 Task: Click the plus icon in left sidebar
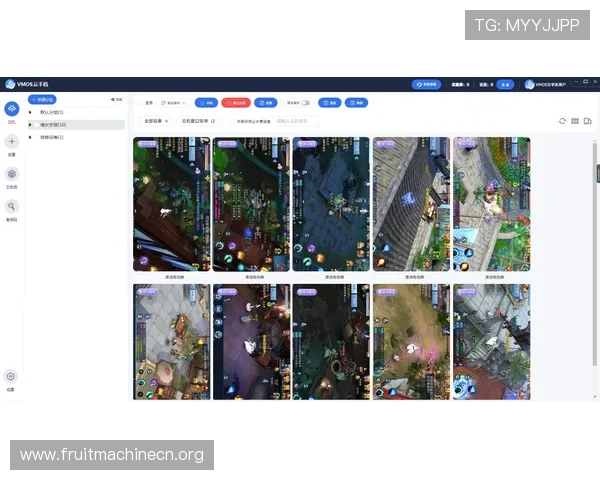pyautogui.click(x=12, y=142)
